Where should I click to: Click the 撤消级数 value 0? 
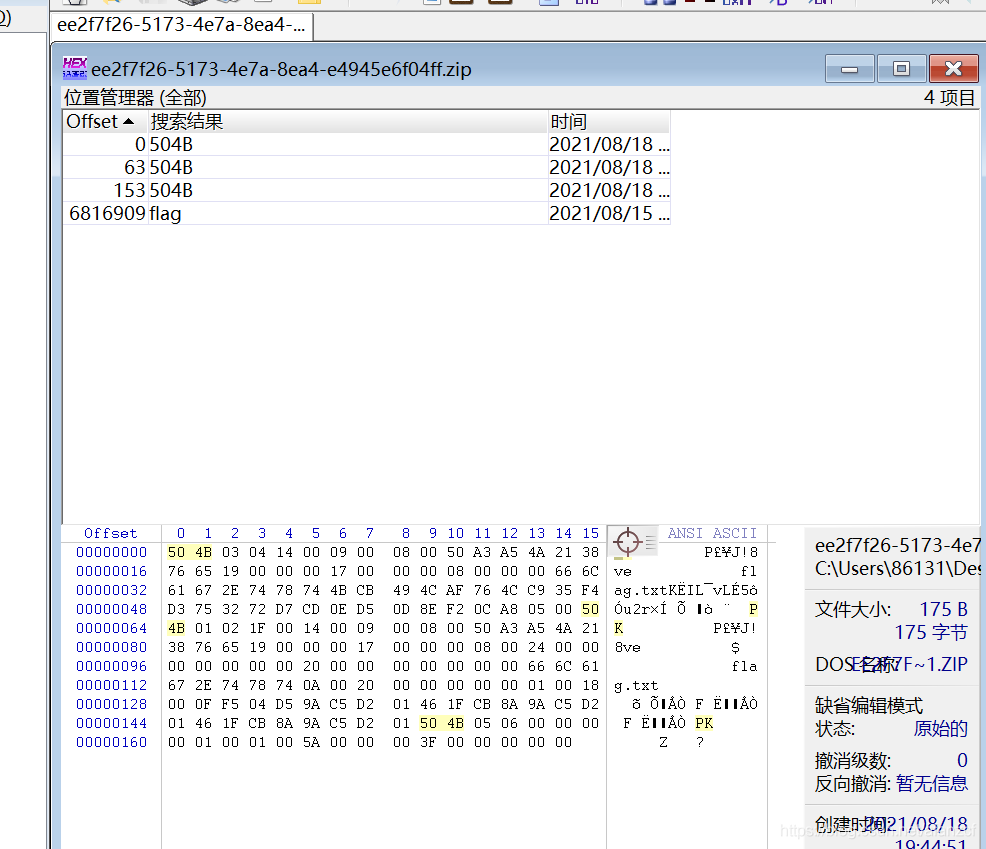pyautogui.click(x=962, y=760)
